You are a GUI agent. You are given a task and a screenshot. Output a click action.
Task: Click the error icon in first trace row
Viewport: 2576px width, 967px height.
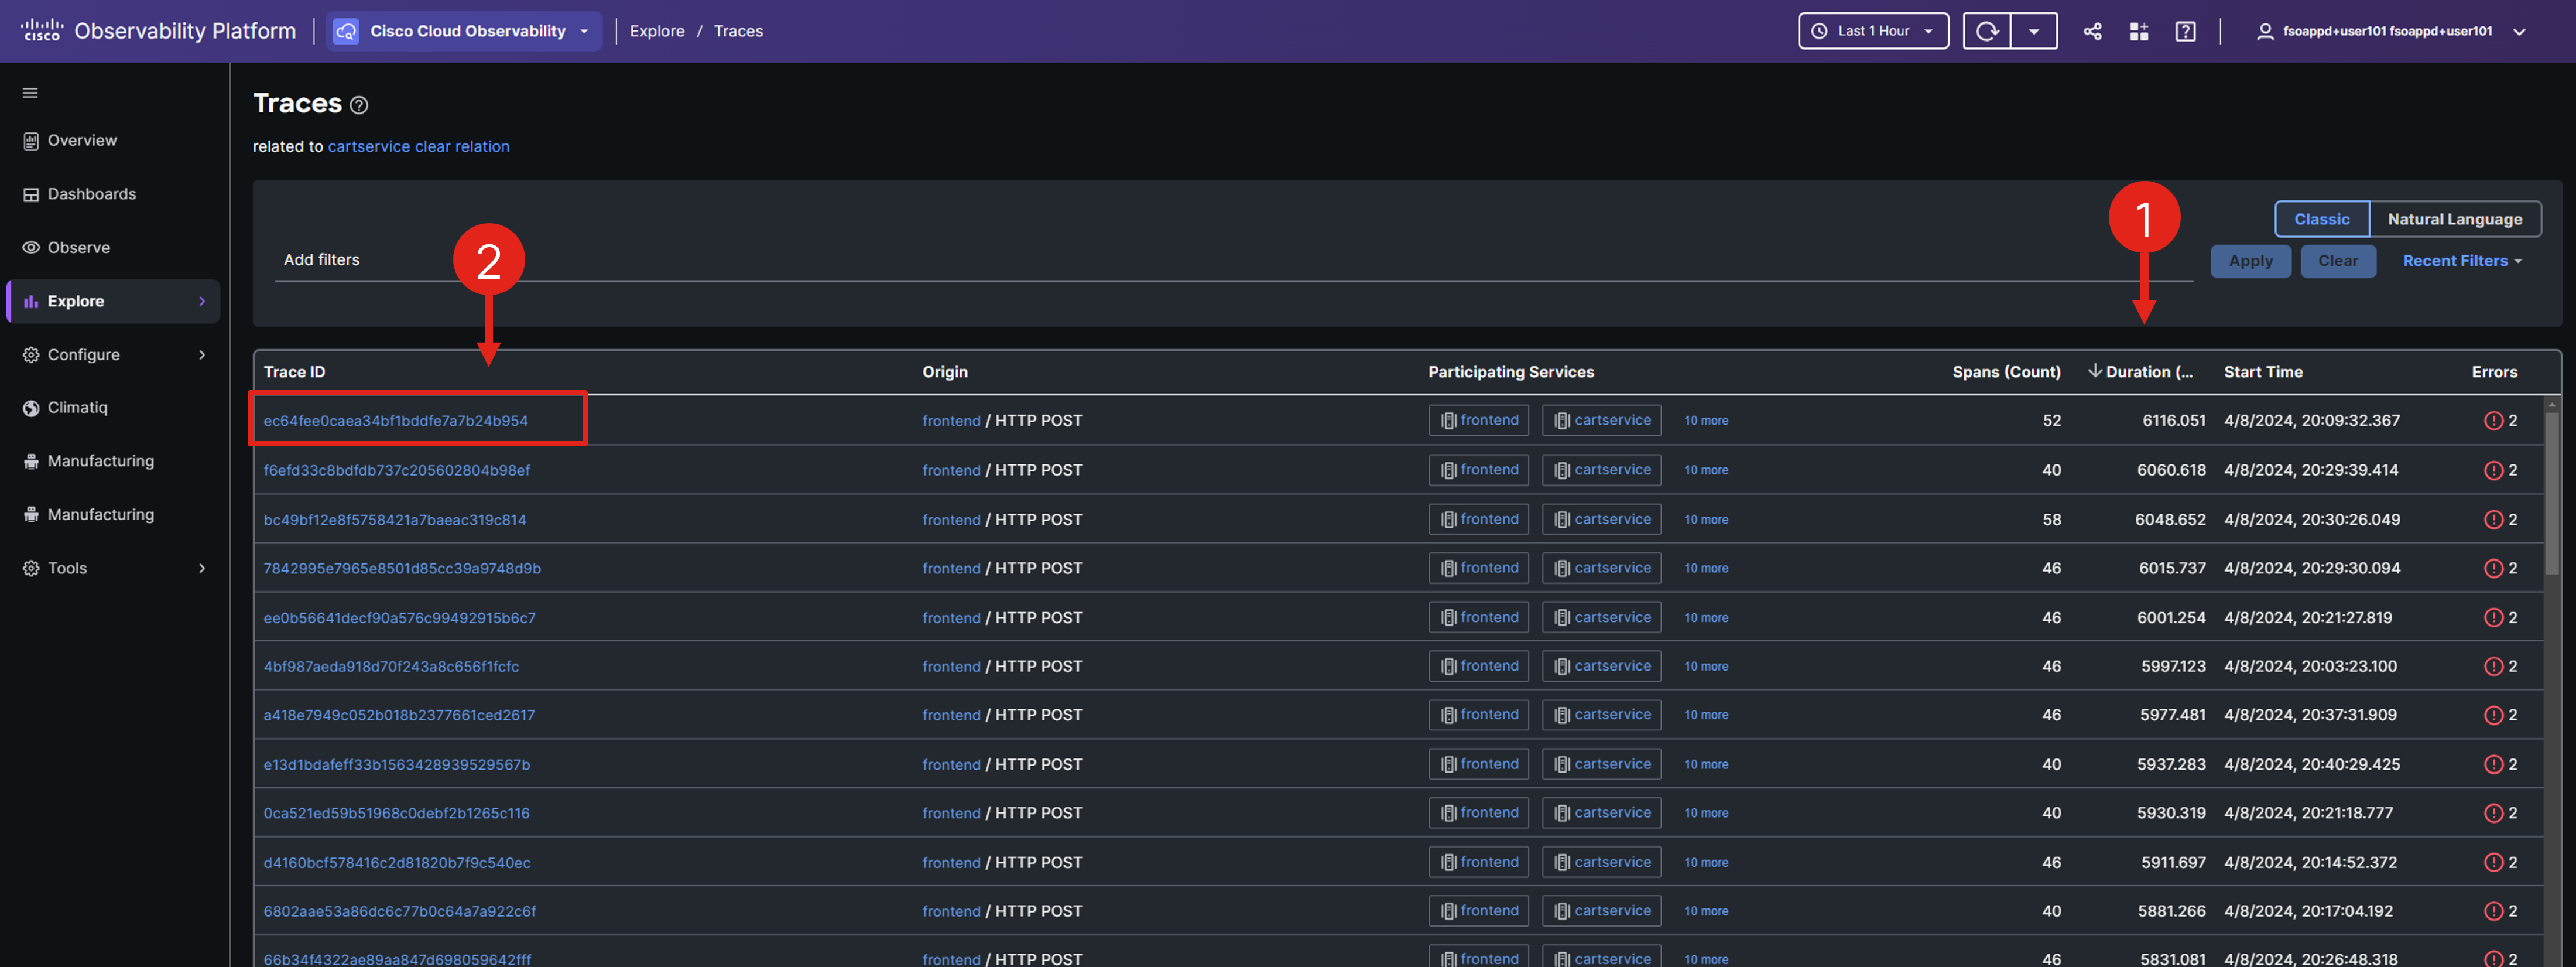(x=2493, y=421)
